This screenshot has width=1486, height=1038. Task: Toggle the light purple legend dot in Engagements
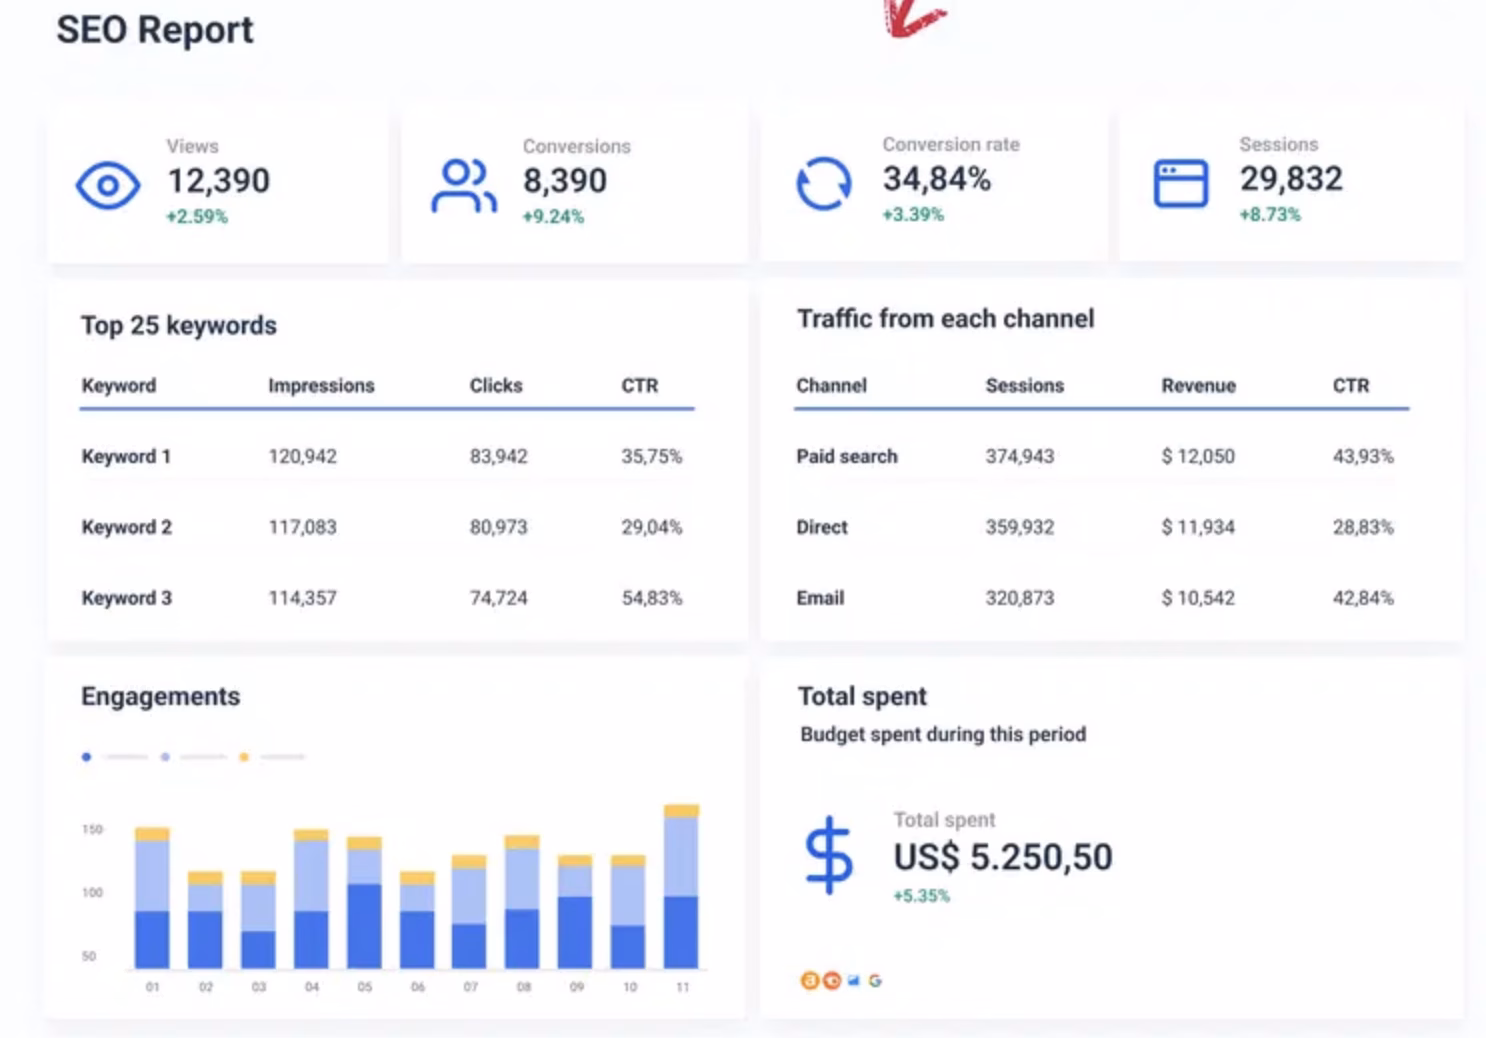click(165, 757)
